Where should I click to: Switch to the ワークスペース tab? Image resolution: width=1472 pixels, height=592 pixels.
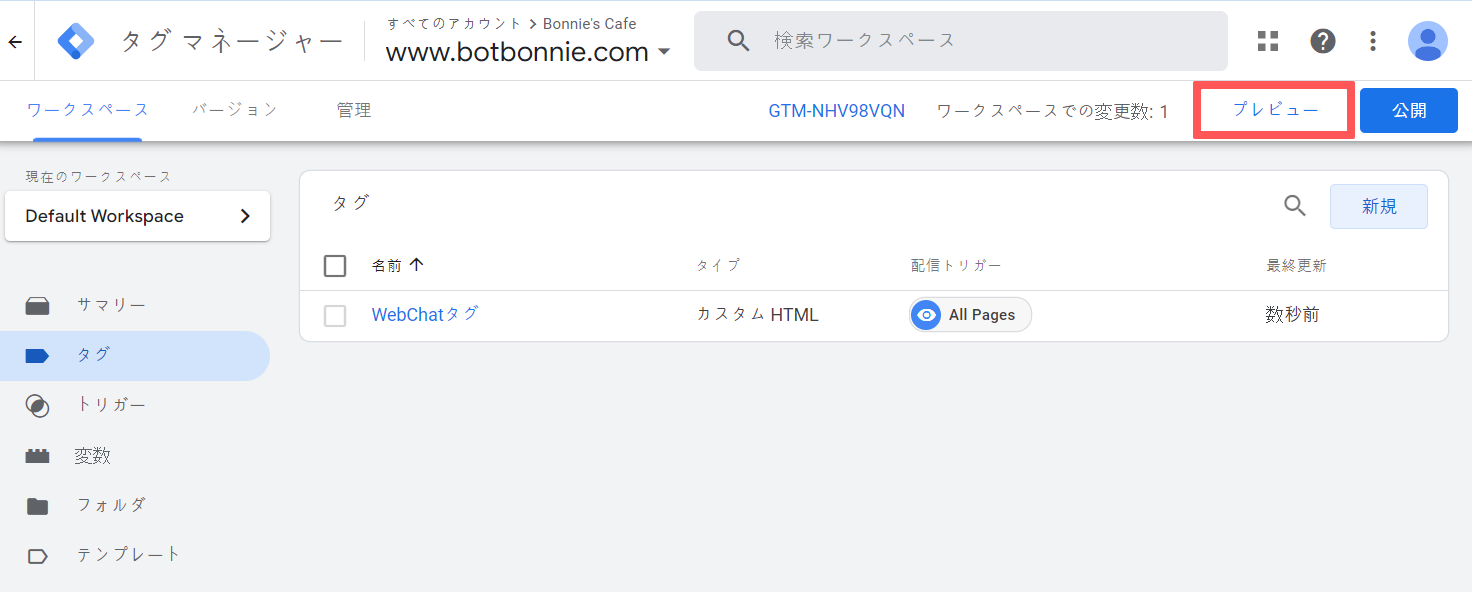pyautogui.click(x=88, y=110)
